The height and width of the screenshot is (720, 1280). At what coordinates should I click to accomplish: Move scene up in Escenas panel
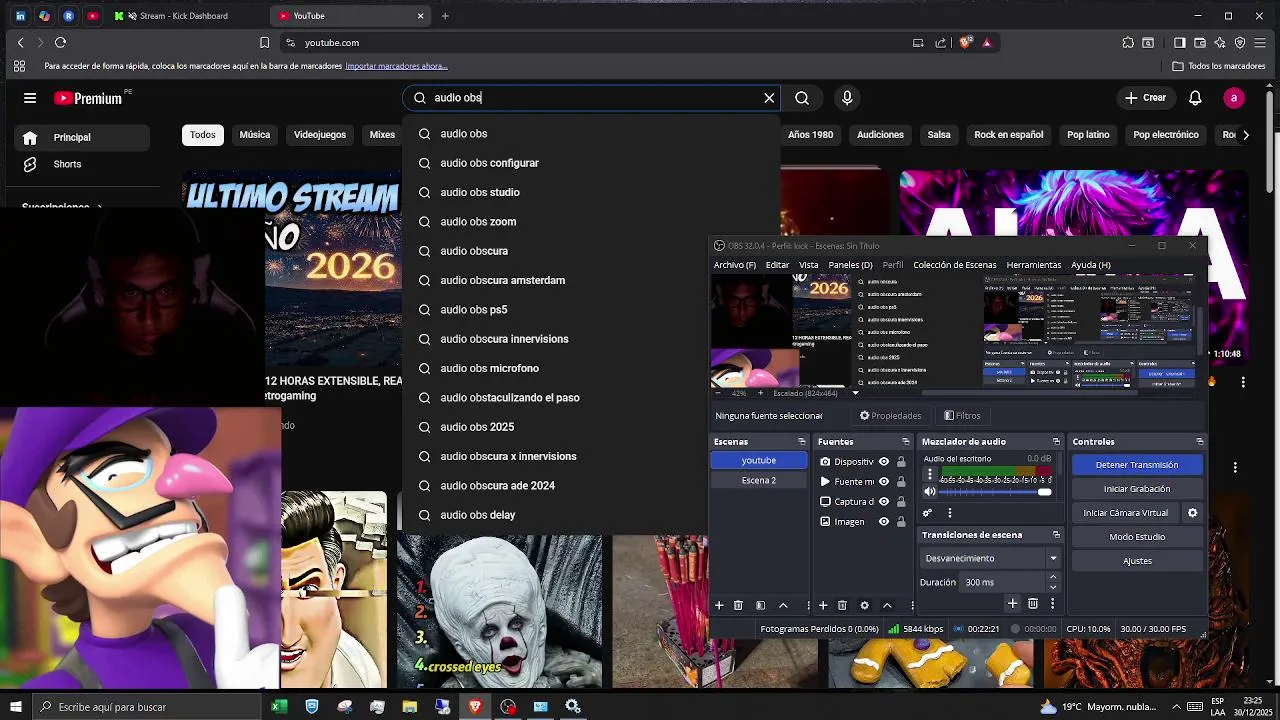click(x=783, y=605)
